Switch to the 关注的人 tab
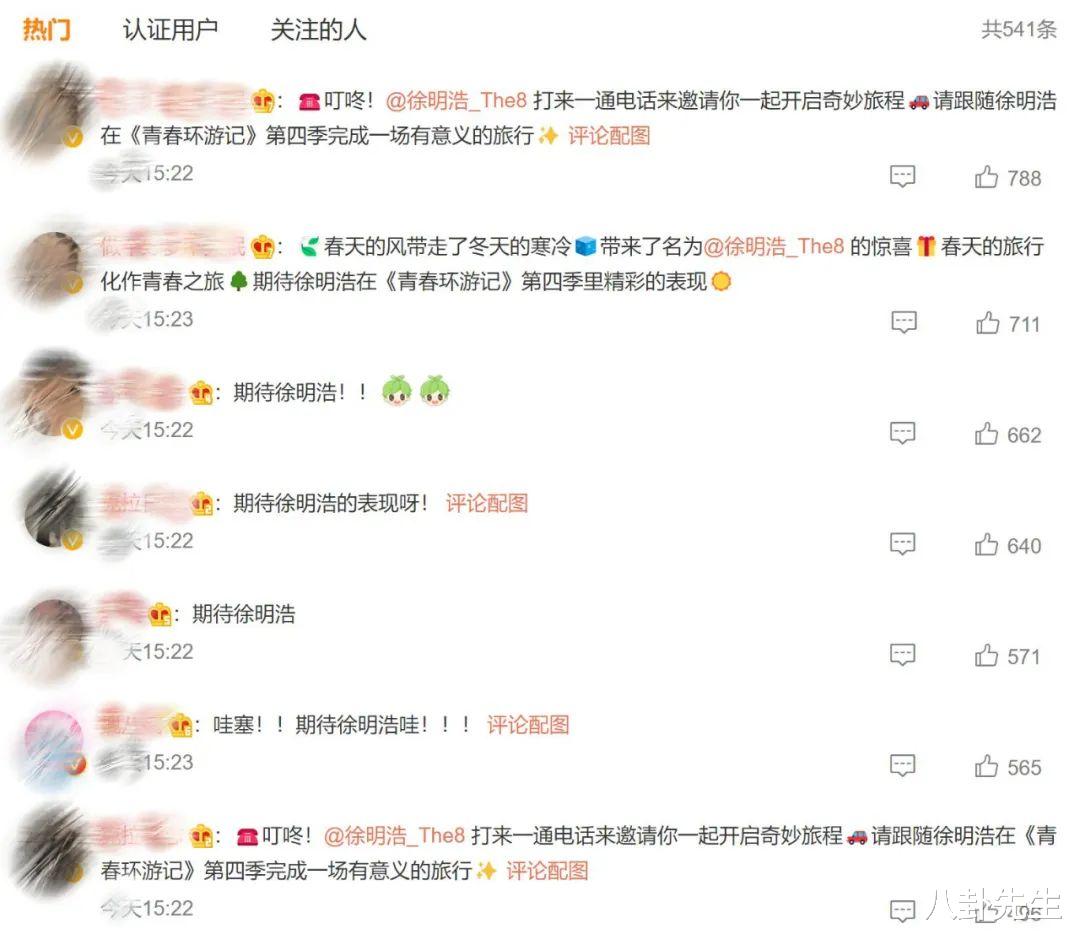The width and height of the screenshot is (1080, 945). (318, 30)
